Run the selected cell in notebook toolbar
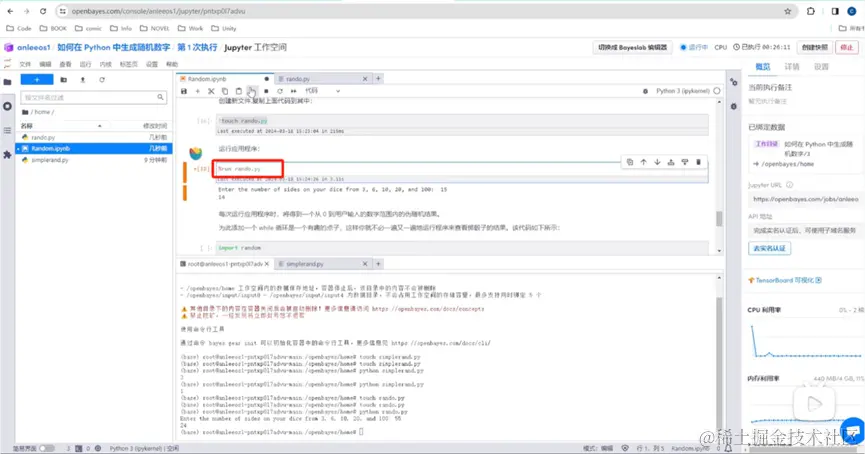 (252, 91)
